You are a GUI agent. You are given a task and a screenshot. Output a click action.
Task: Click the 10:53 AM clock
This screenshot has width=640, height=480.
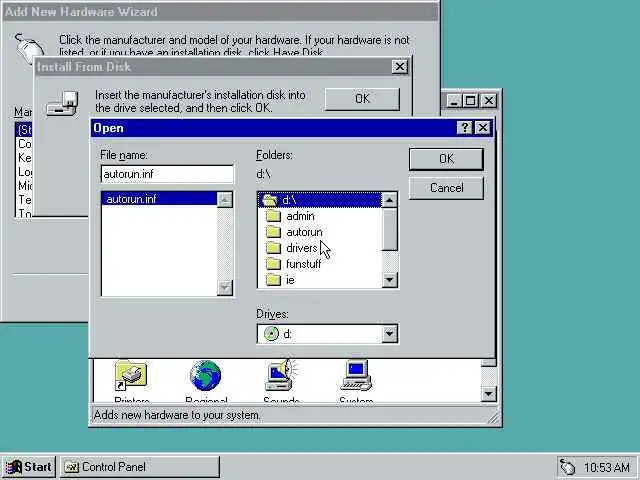tap(607, 467)
